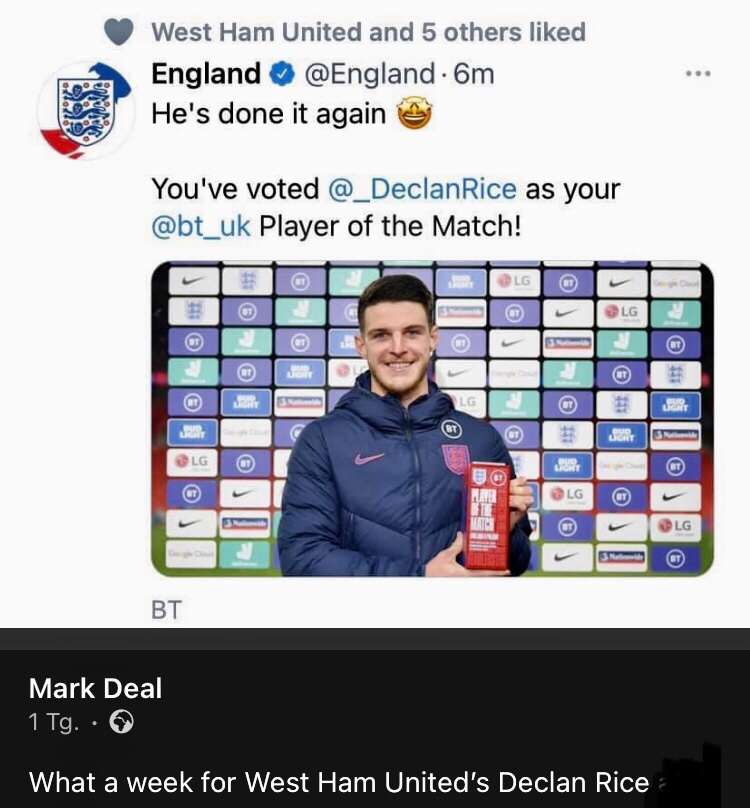Click the BT label below the photo
The width and height of the screenshot is (750, 808).
pos(166,609)
